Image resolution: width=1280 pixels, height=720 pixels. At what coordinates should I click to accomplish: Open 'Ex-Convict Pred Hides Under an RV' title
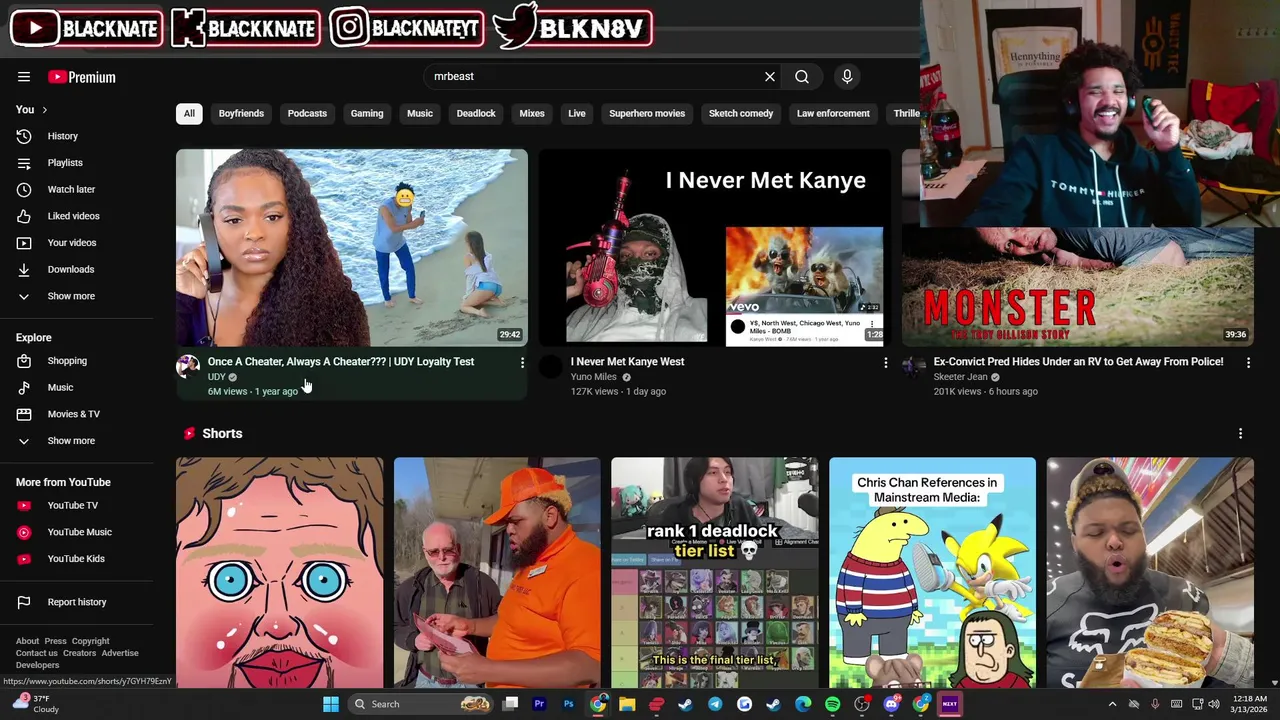[x=1078, y=362]
